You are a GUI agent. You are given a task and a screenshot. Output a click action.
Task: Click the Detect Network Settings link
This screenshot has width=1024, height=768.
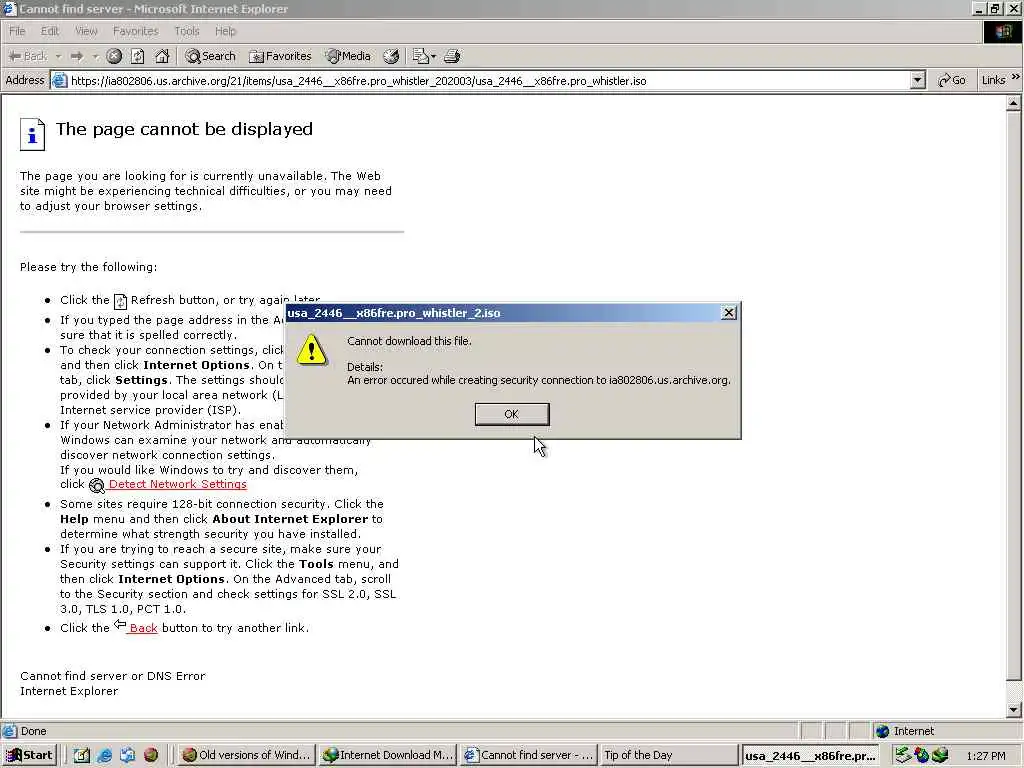pyautogui.click(x=178, y=484)
